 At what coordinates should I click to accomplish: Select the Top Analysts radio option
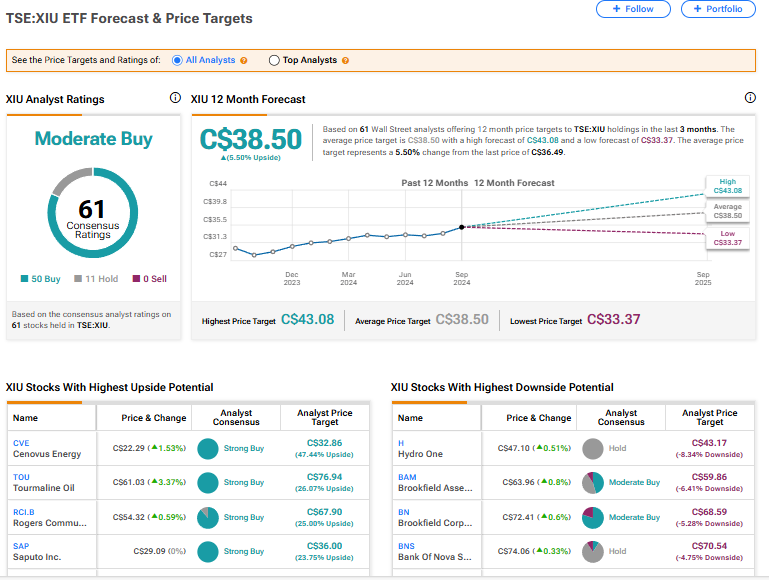coord(274,60)
